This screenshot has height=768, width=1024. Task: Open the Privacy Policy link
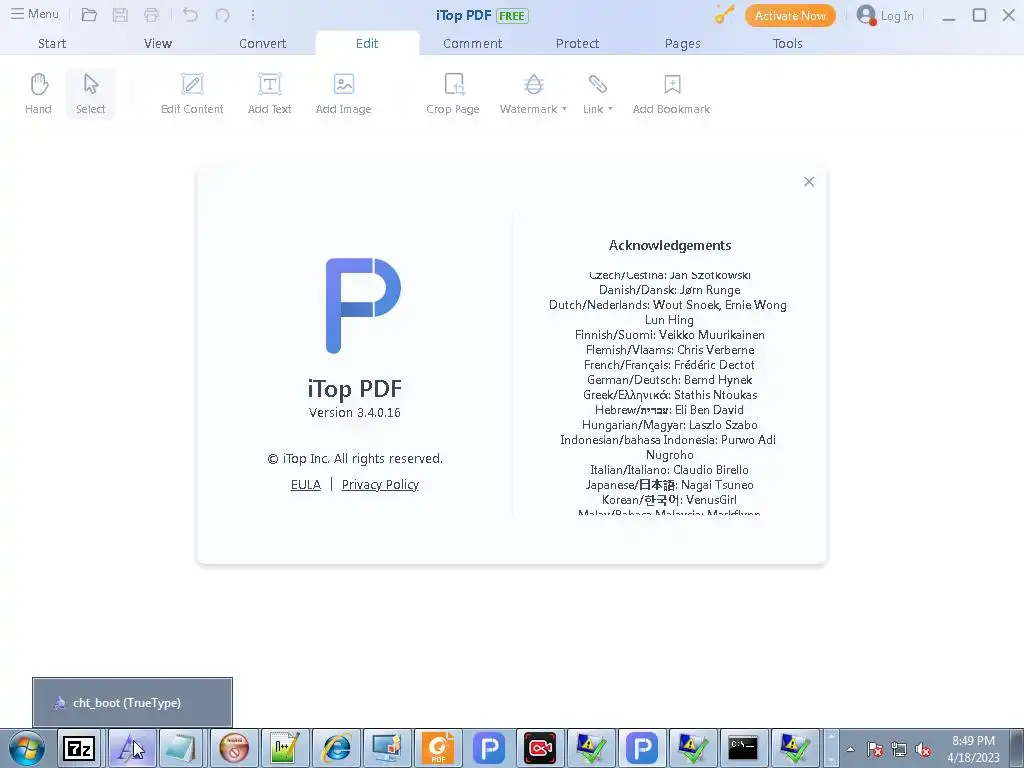[380, 485]
